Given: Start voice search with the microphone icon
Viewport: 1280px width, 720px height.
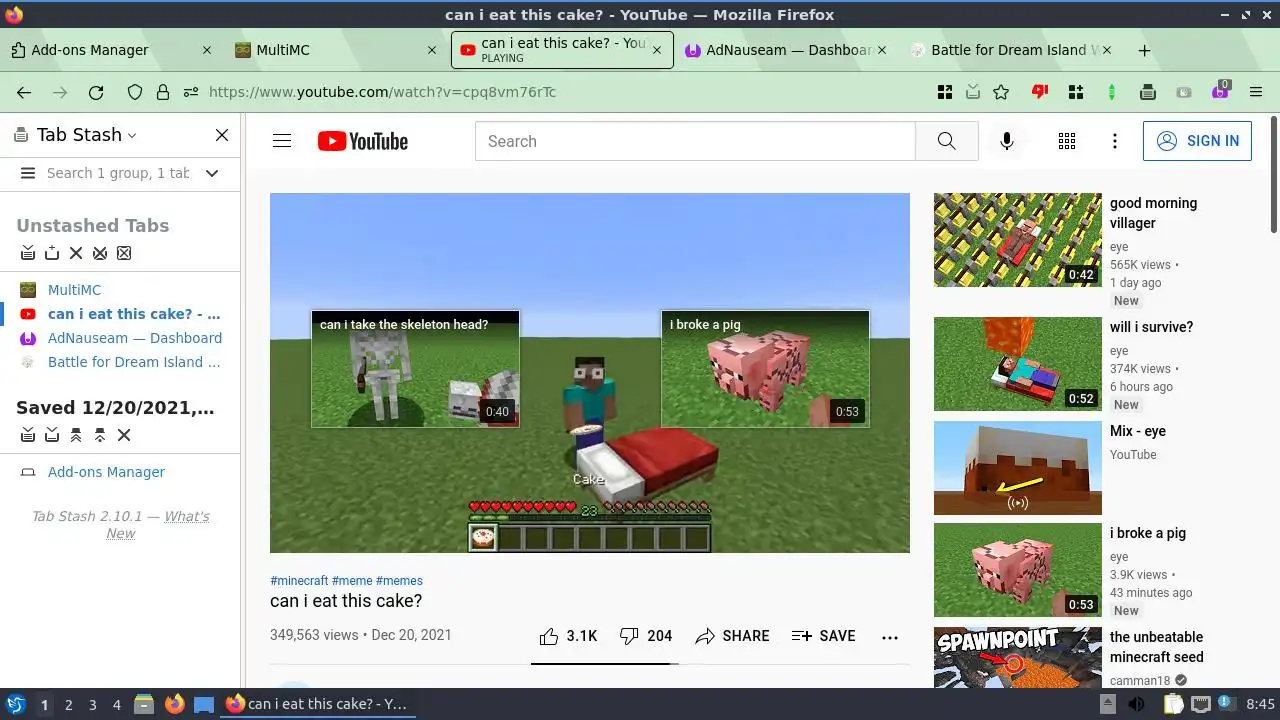Looking at the screenshot, I should click(x=1007, y=141).
